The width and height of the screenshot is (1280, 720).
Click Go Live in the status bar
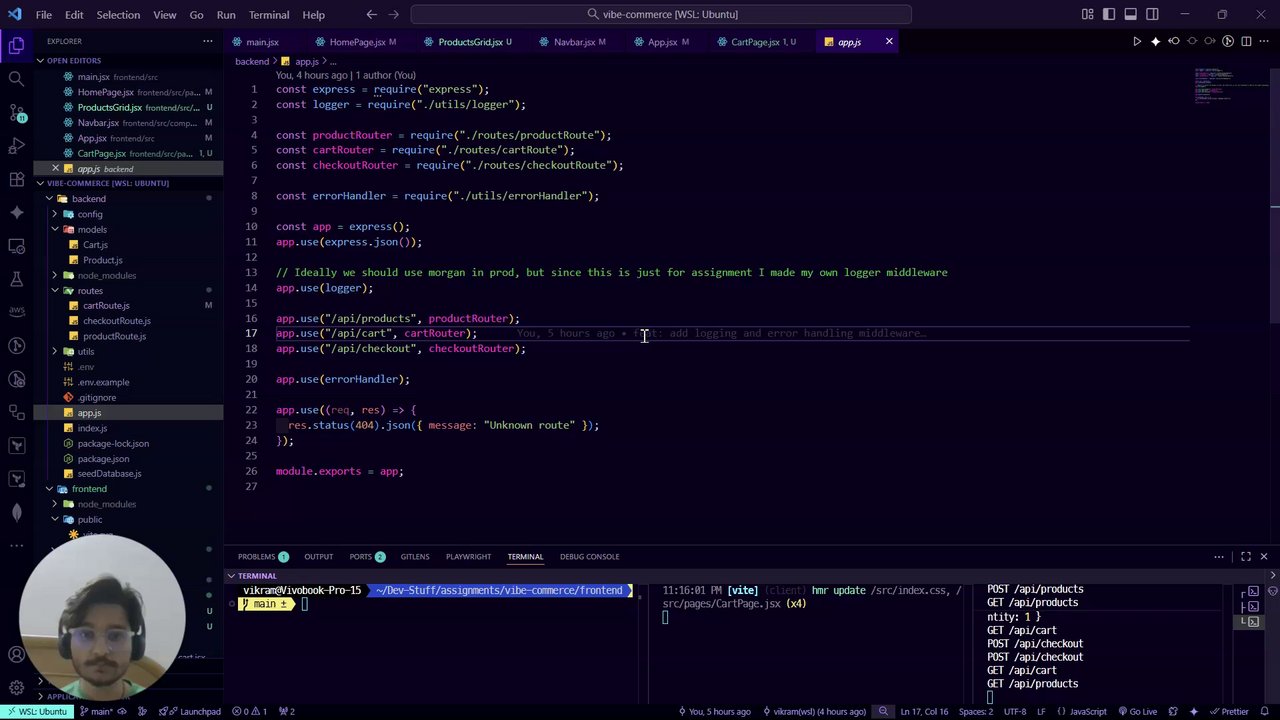coord(1137,712)
